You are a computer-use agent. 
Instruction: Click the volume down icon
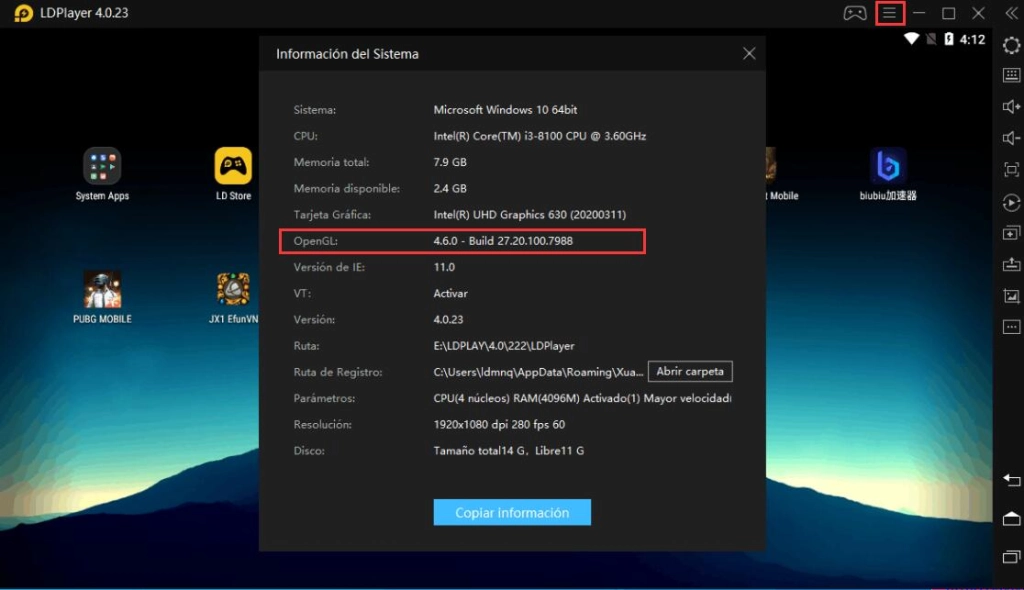(x=1011, y=138)
